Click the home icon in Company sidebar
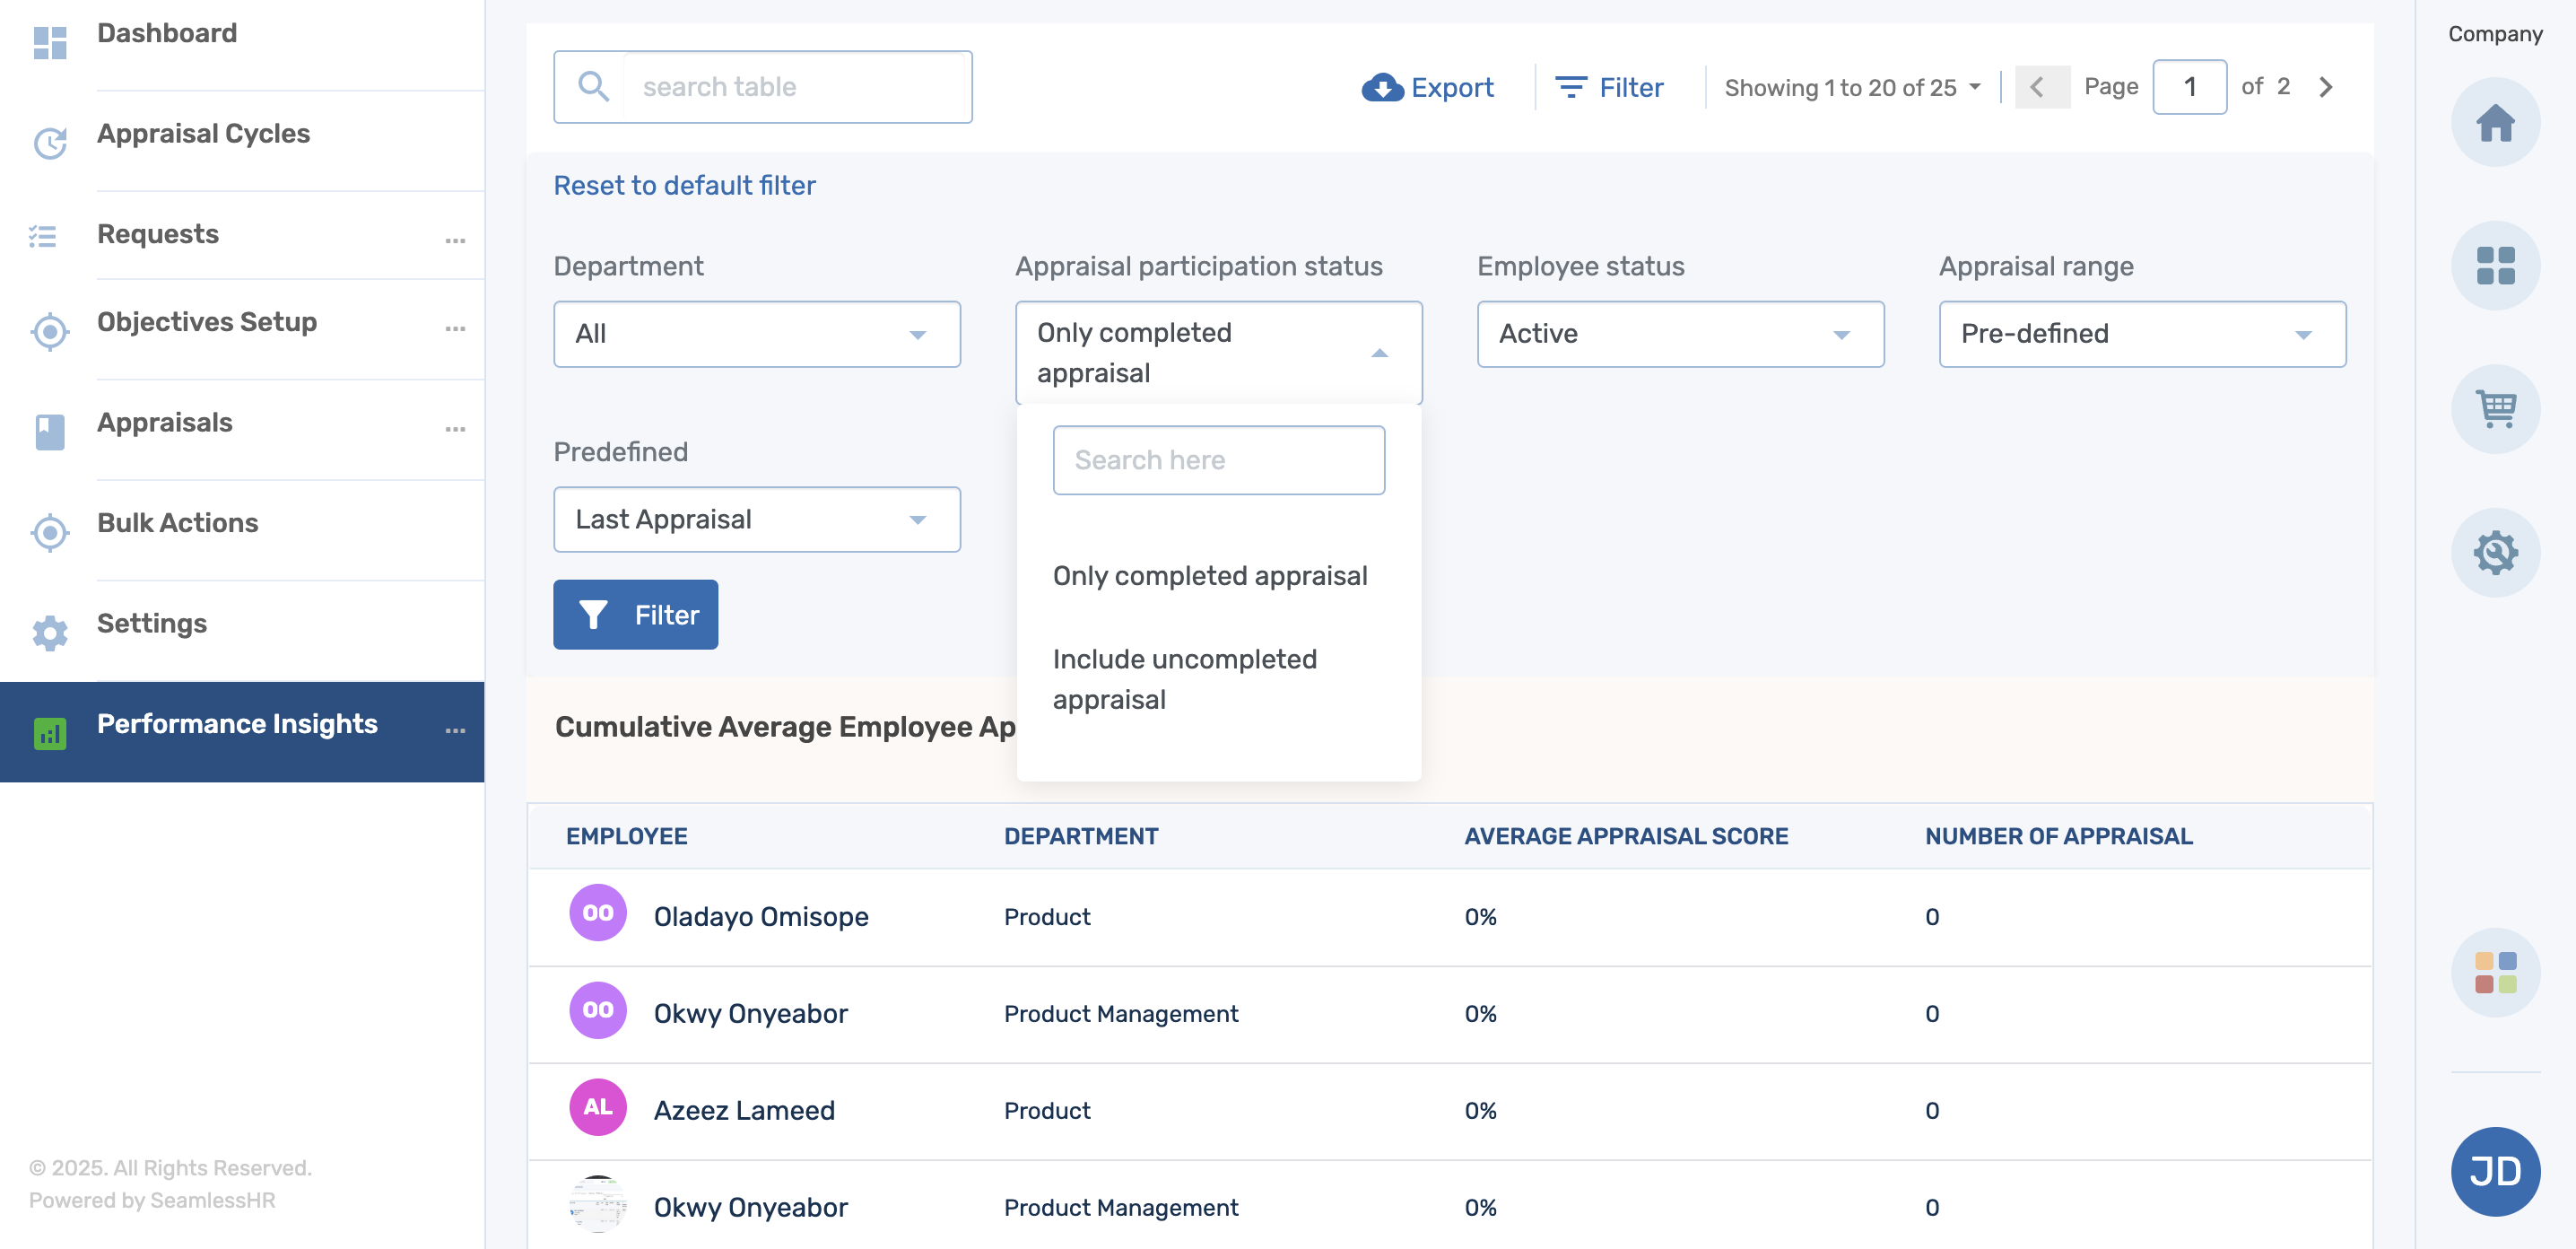The height and width of the screenshot is (1249, 2576). 2494,122
